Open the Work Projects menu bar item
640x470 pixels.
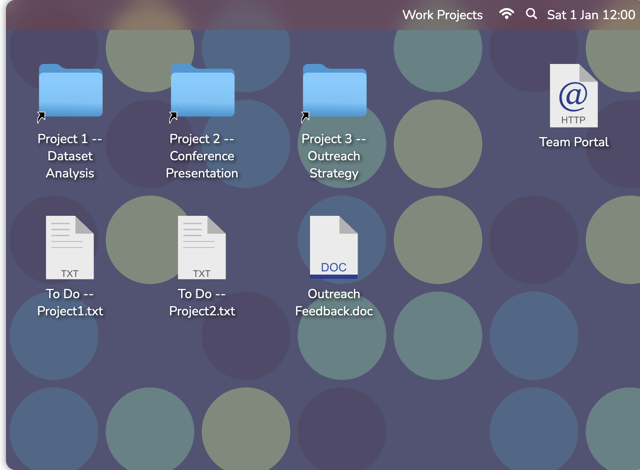click(442, 15)
